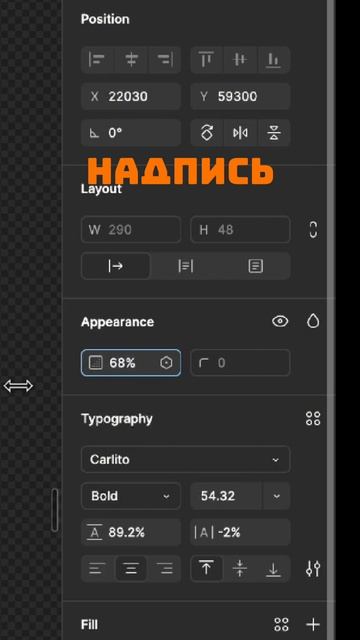
Task: Open Typography styles four-dot icon
Action: pyautogui.click(x=313, y=419)
